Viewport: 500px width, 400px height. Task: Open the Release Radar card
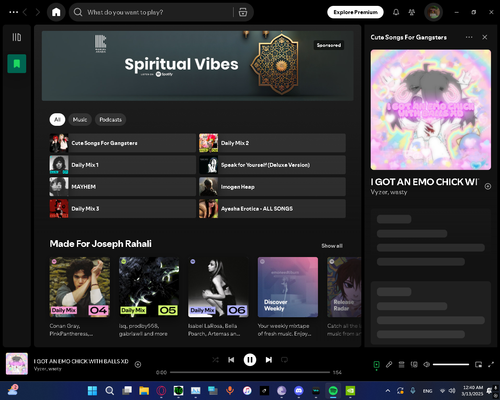344,297
